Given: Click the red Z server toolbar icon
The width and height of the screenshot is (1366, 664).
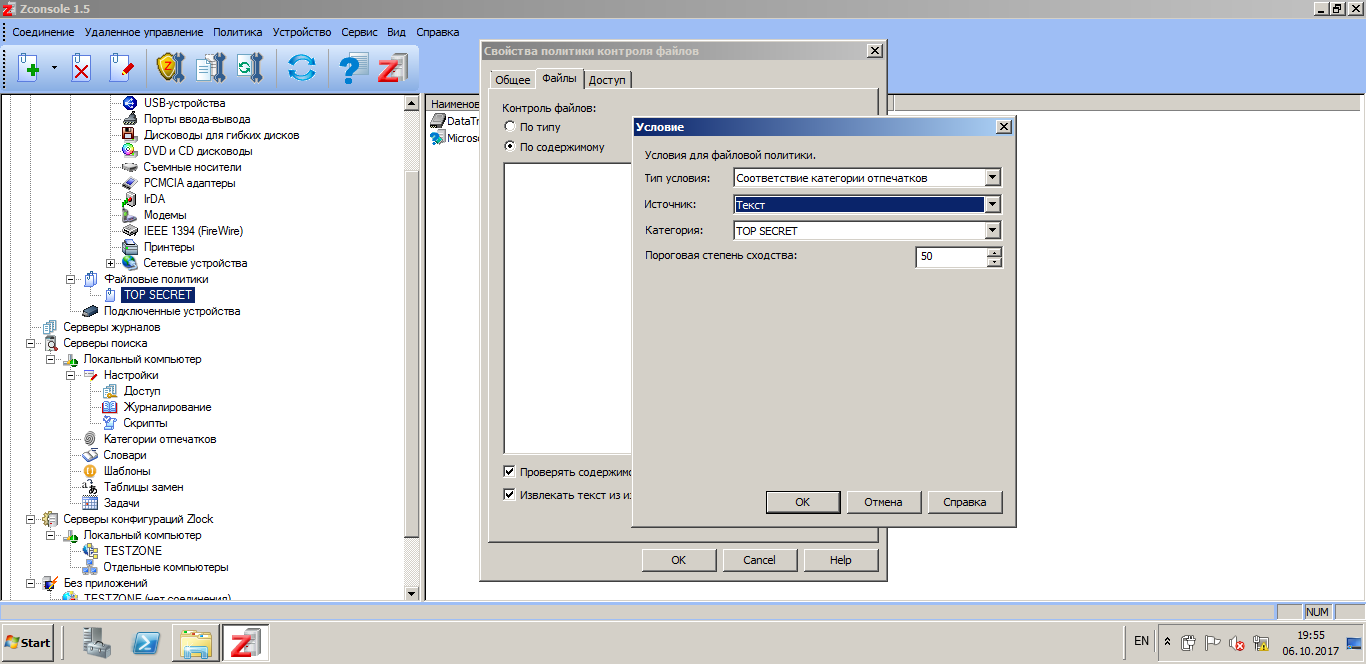Looking at the screenshot, I should point(392,68).
